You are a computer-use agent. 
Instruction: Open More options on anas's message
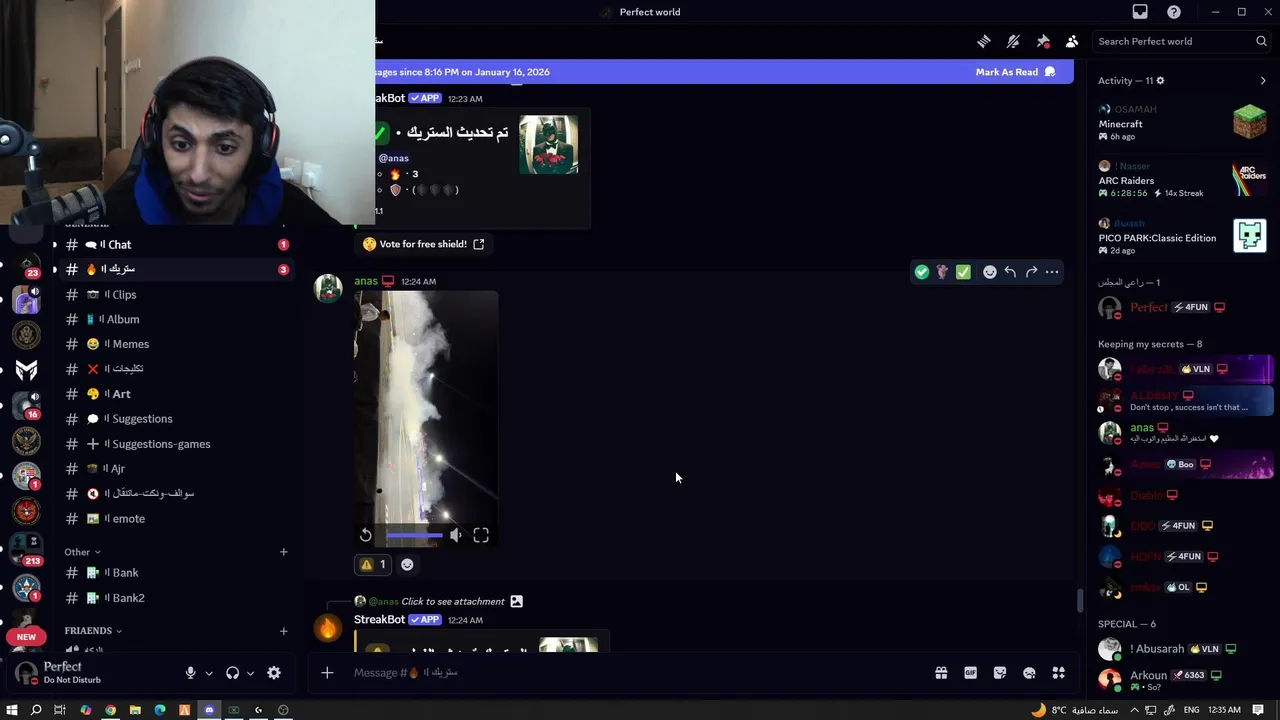(1052, 272)
